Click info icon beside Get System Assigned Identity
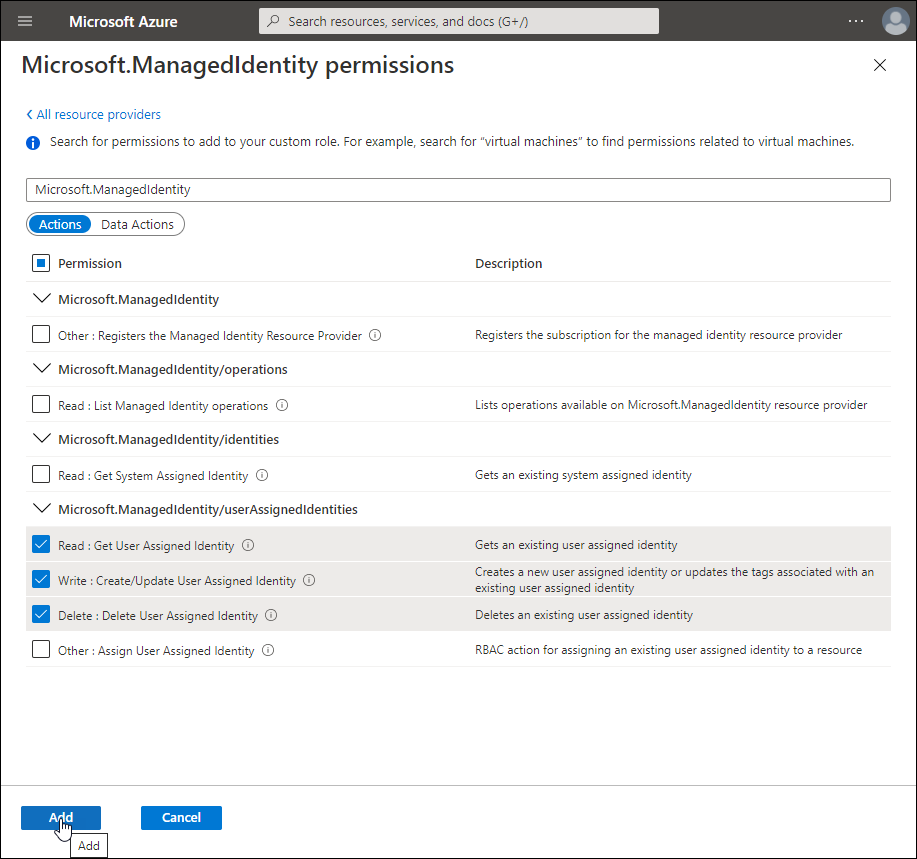917x859 pixels. (262, 476)
